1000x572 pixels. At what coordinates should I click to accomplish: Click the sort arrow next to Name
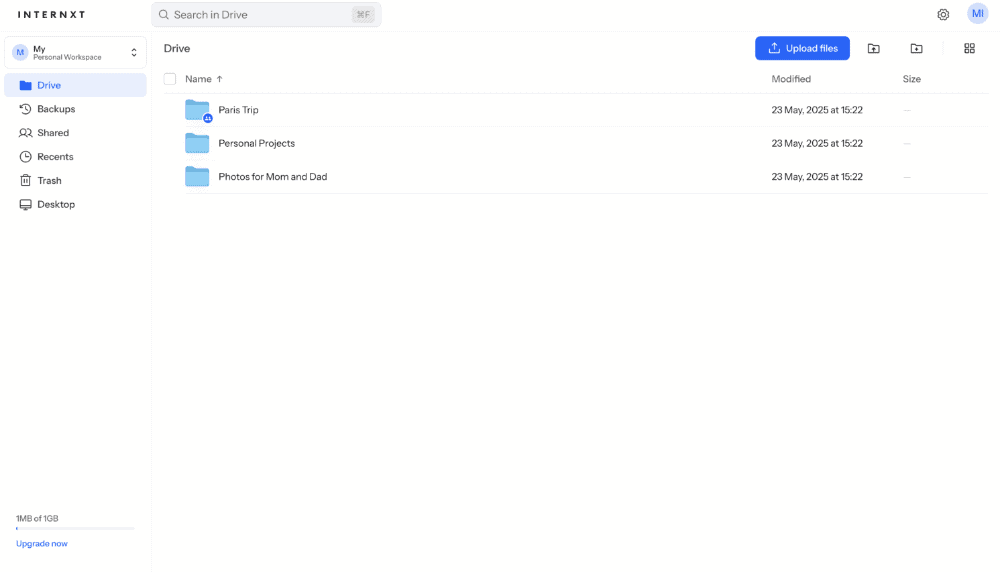[219, 79]
